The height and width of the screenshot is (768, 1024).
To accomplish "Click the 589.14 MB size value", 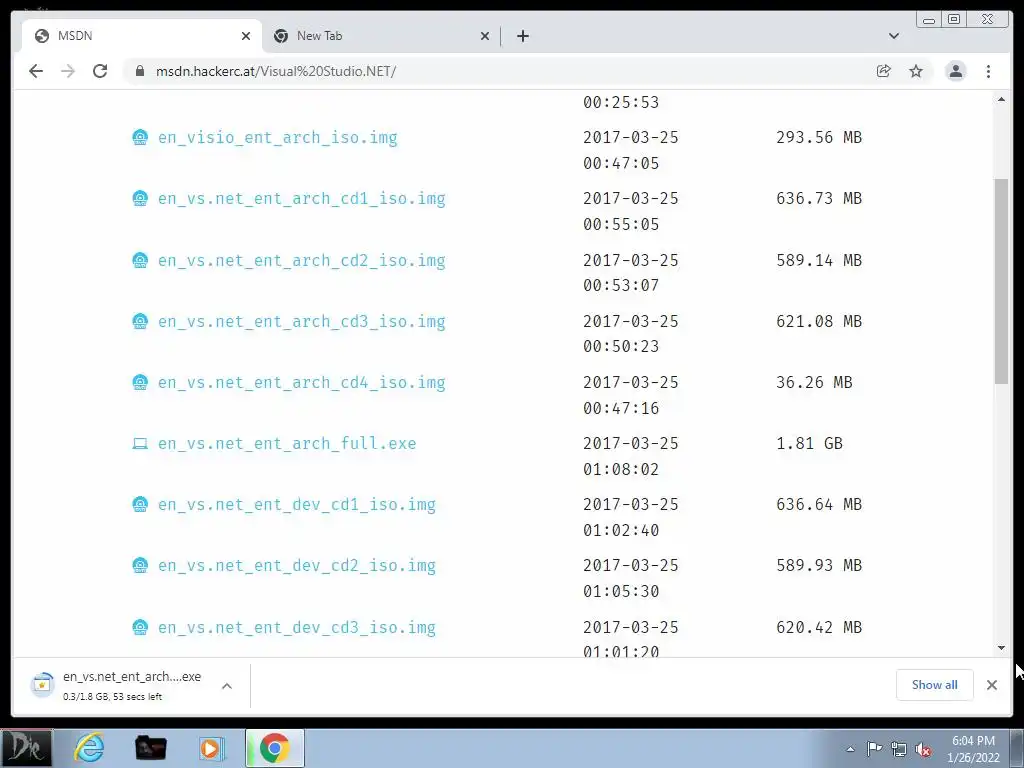I will coord(819,260).
